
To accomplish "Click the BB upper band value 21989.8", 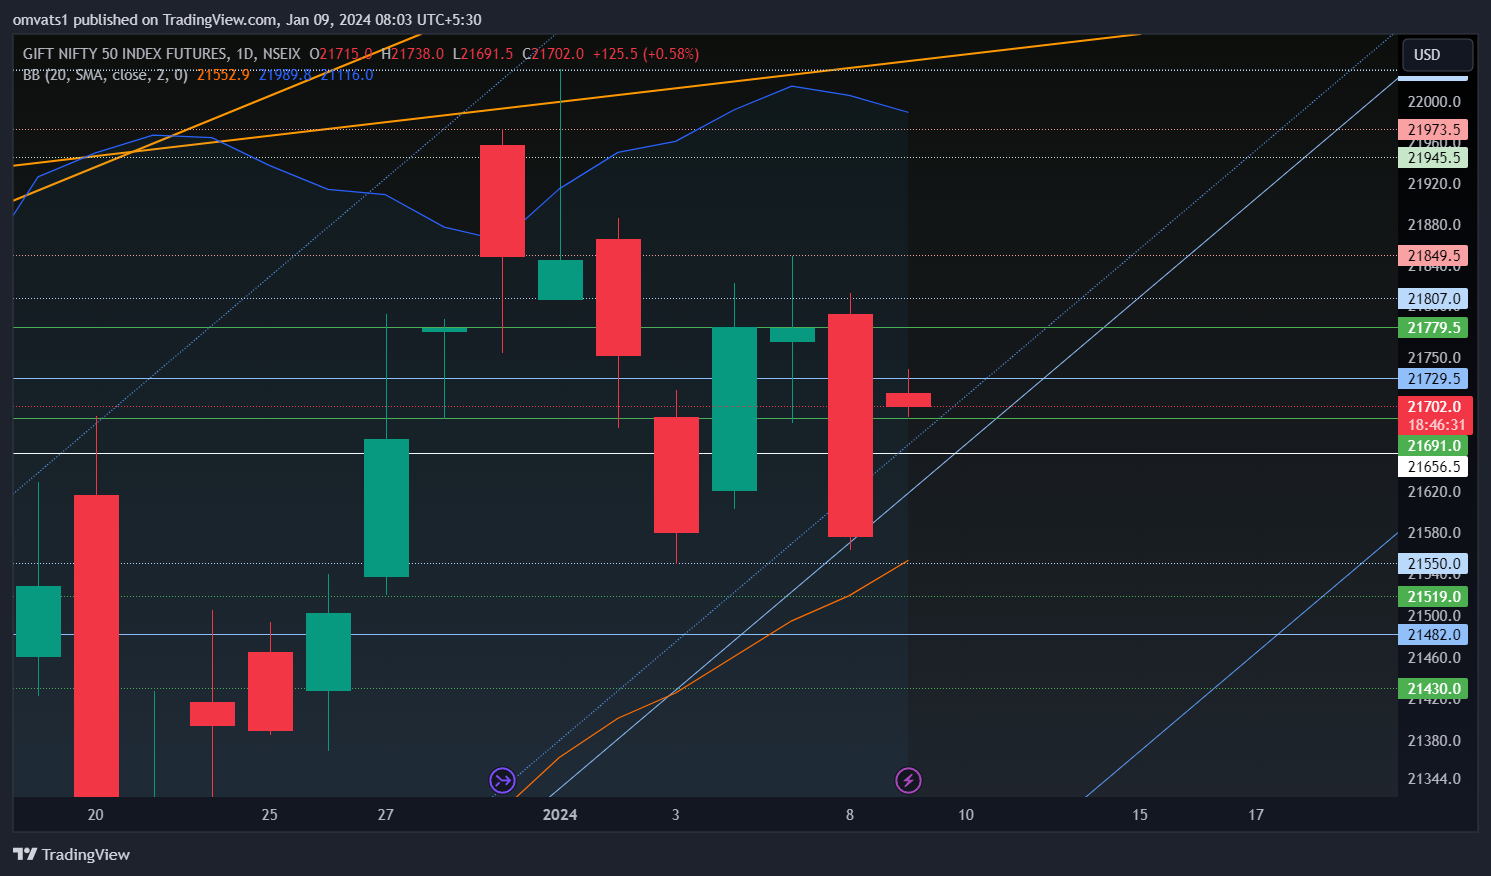I will click(x=285, y=75).
